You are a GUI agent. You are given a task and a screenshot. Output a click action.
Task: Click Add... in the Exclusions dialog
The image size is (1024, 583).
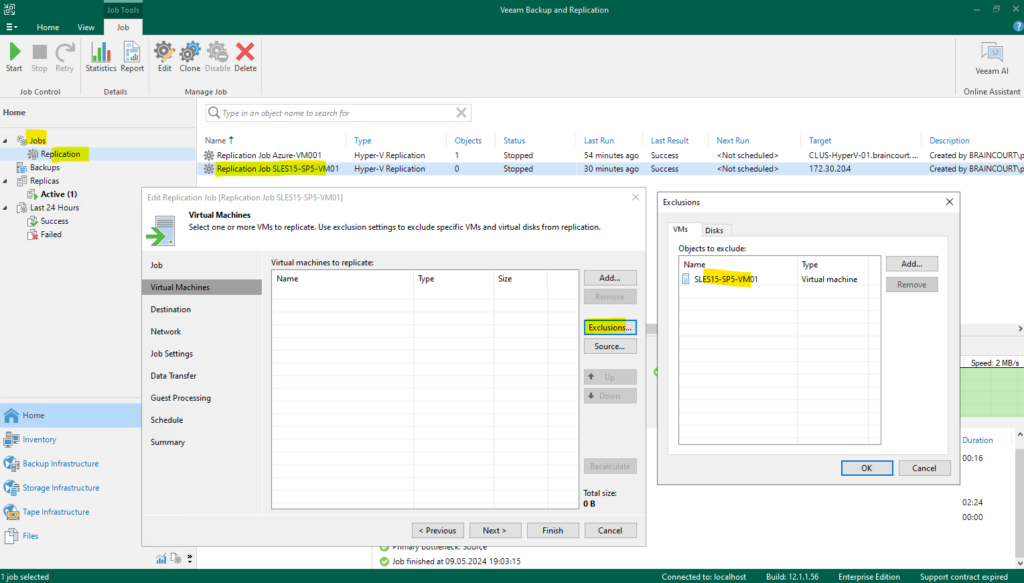click(912, 264)
